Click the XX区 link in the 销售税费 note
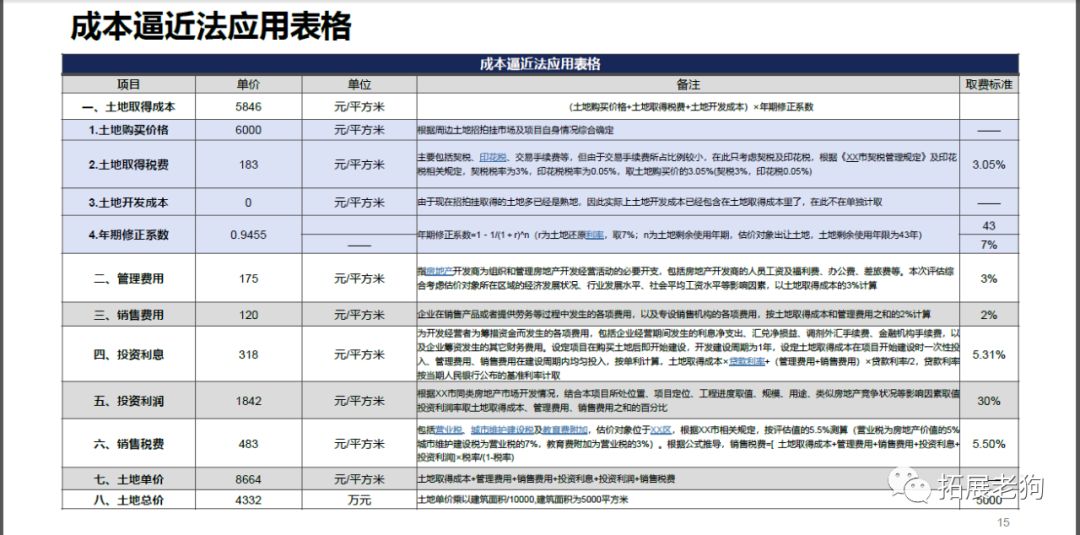The width and height of the screenshot is (1080, 535). tap(661, 430)
